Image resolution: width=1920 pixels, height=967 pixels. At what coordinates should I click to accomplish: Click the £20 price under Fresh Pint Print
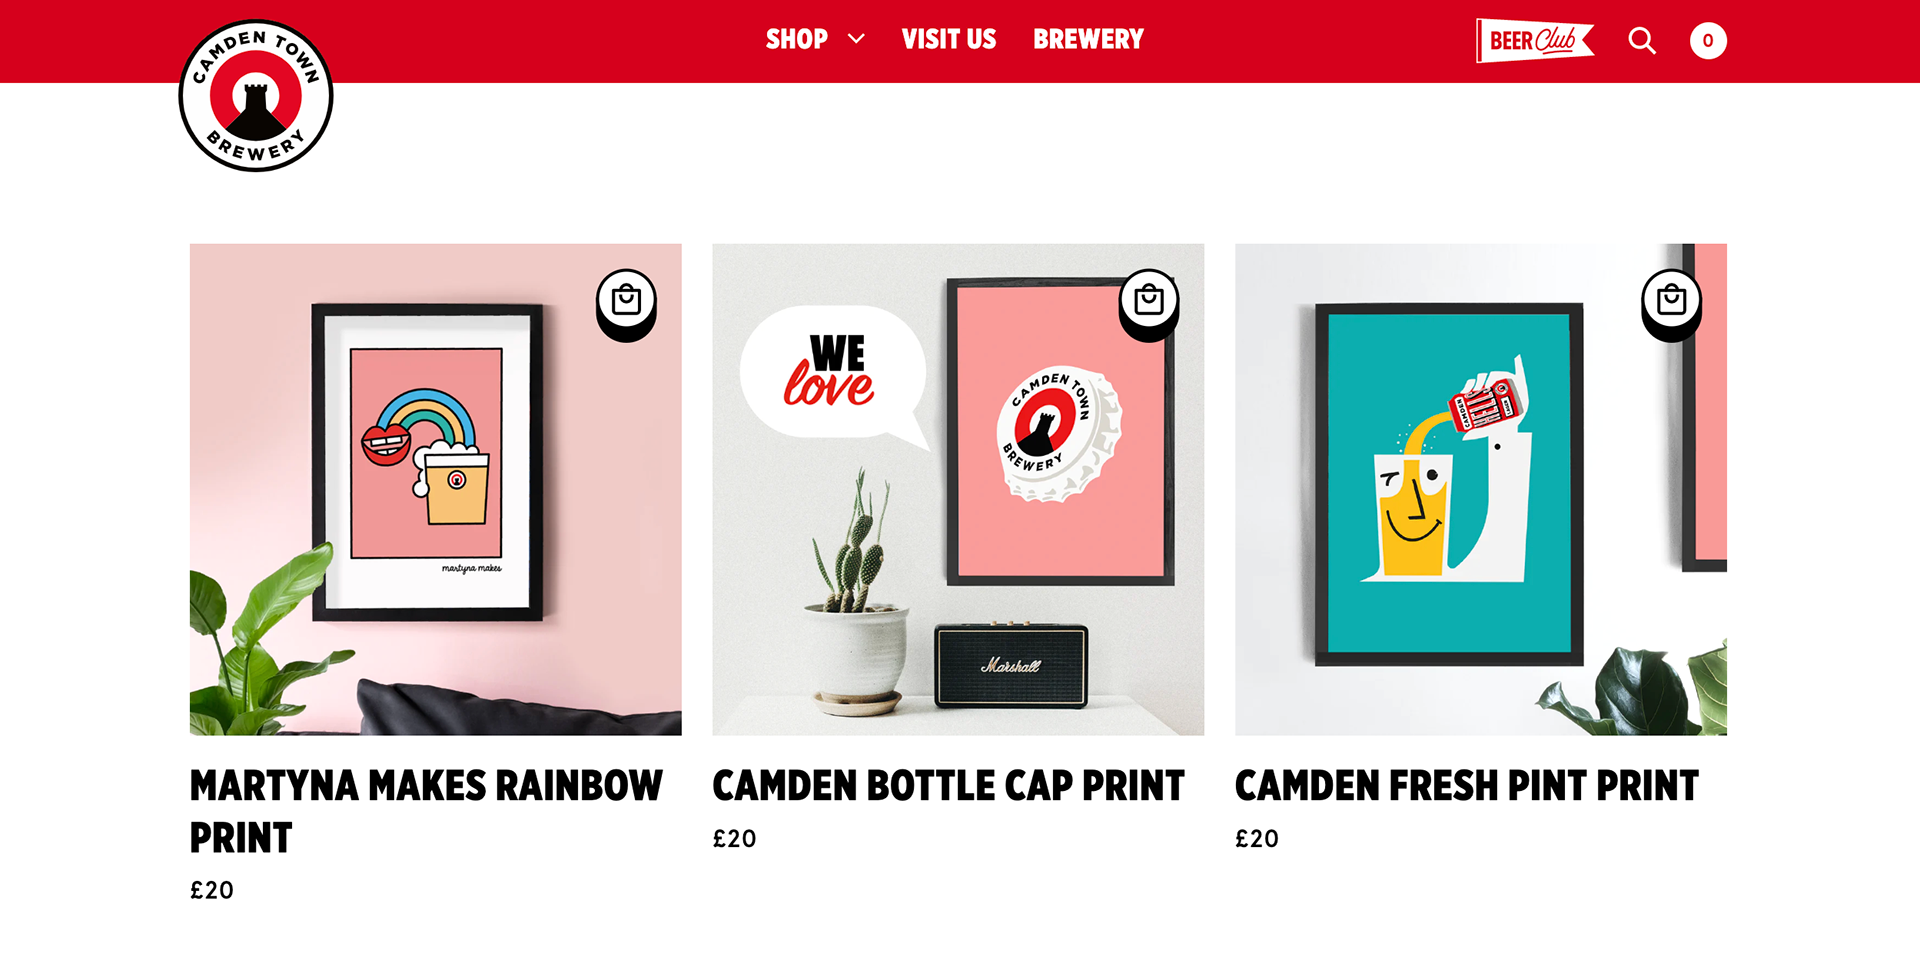pyautogui.click(x=1257, y=839)
